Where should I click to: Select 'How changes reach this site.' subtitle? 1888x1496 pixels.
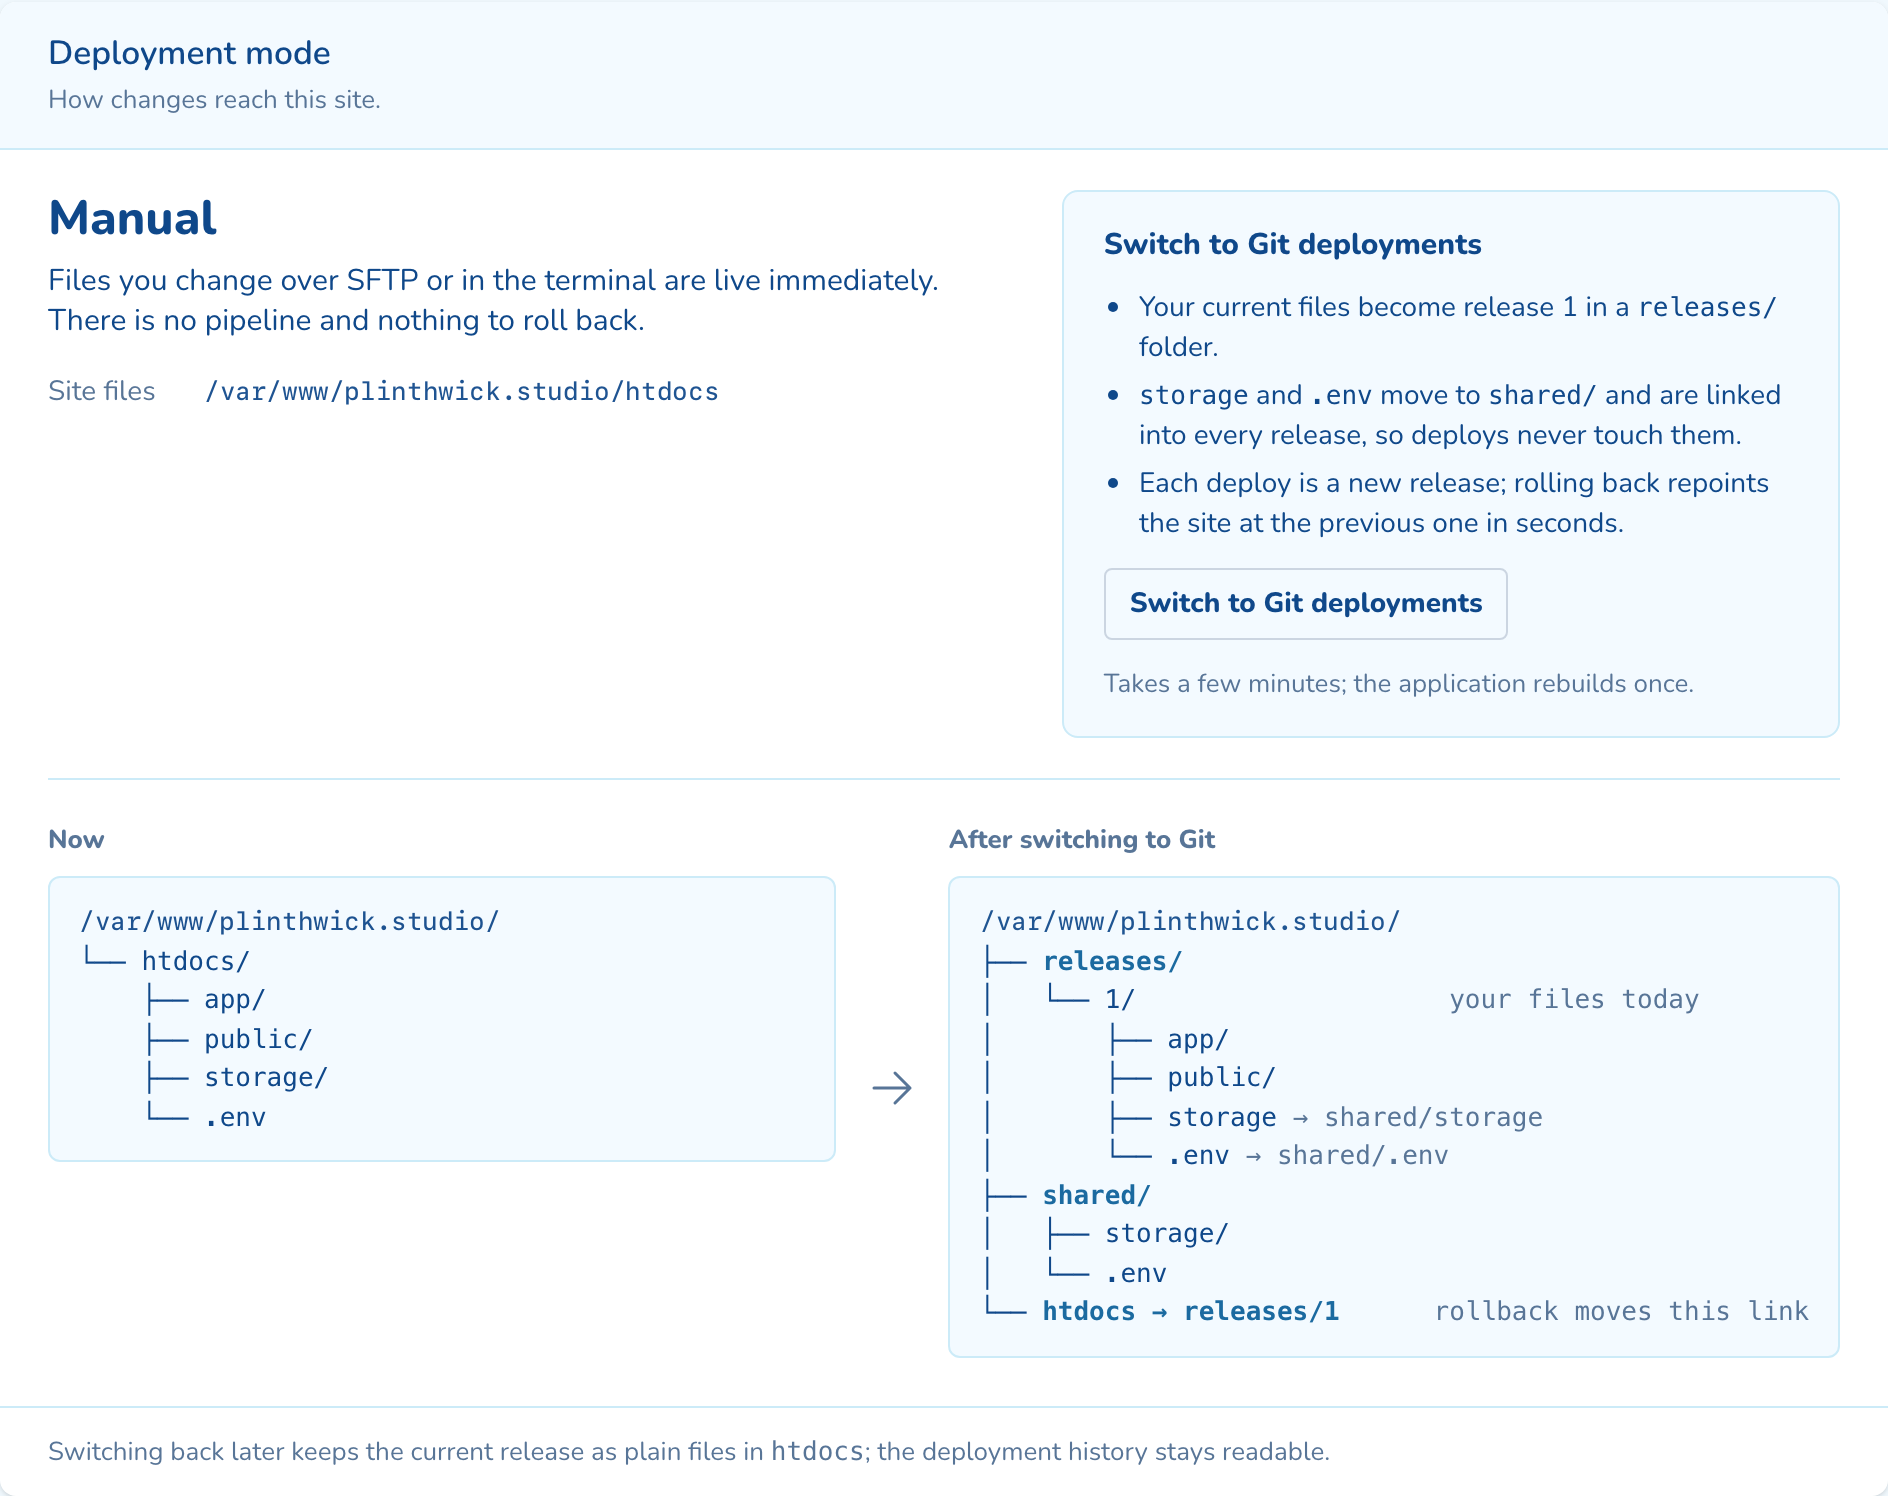click(214, 100)
